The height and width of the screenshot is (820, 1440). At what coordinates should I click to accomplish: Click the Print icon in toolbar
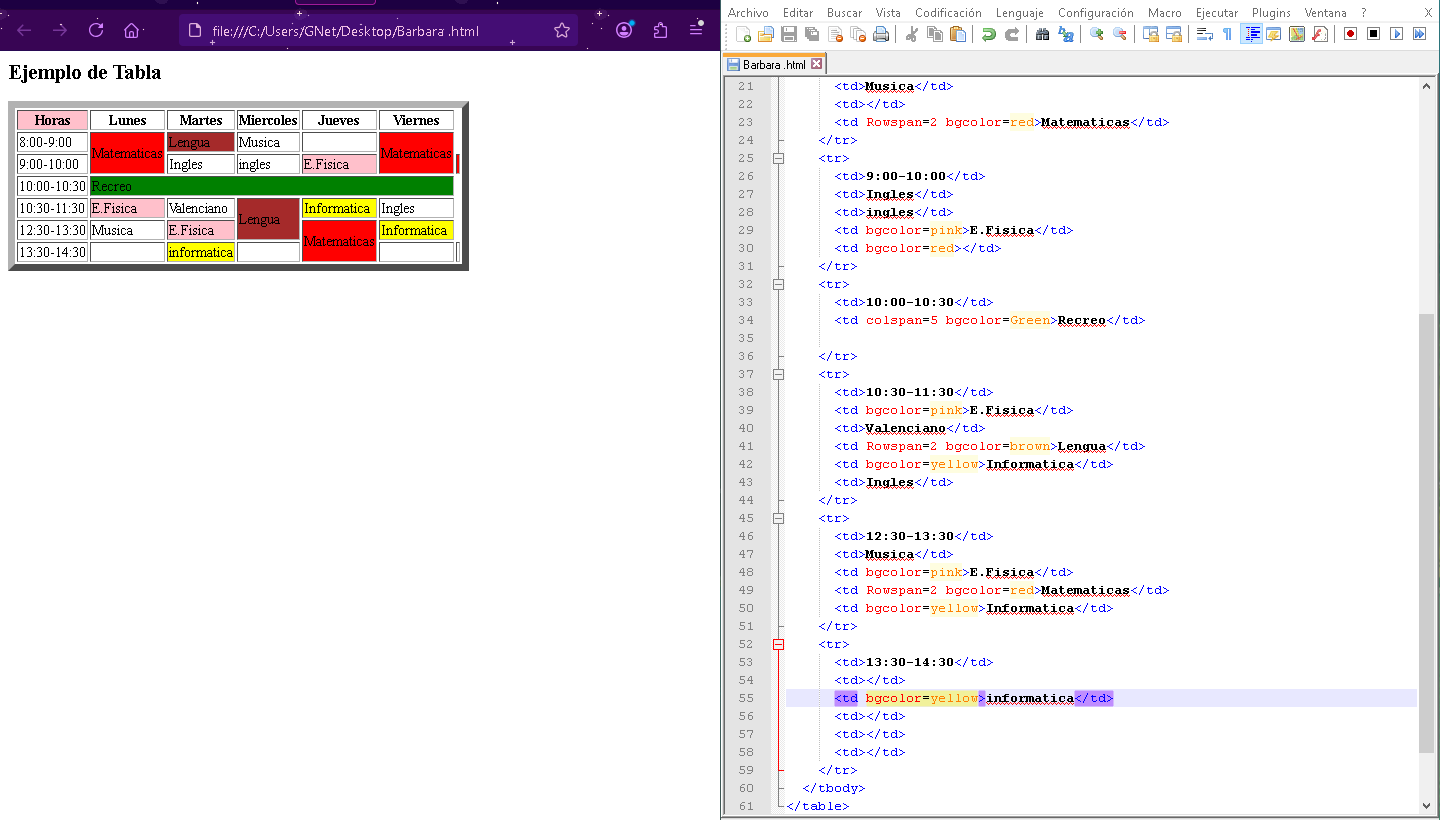880,35
